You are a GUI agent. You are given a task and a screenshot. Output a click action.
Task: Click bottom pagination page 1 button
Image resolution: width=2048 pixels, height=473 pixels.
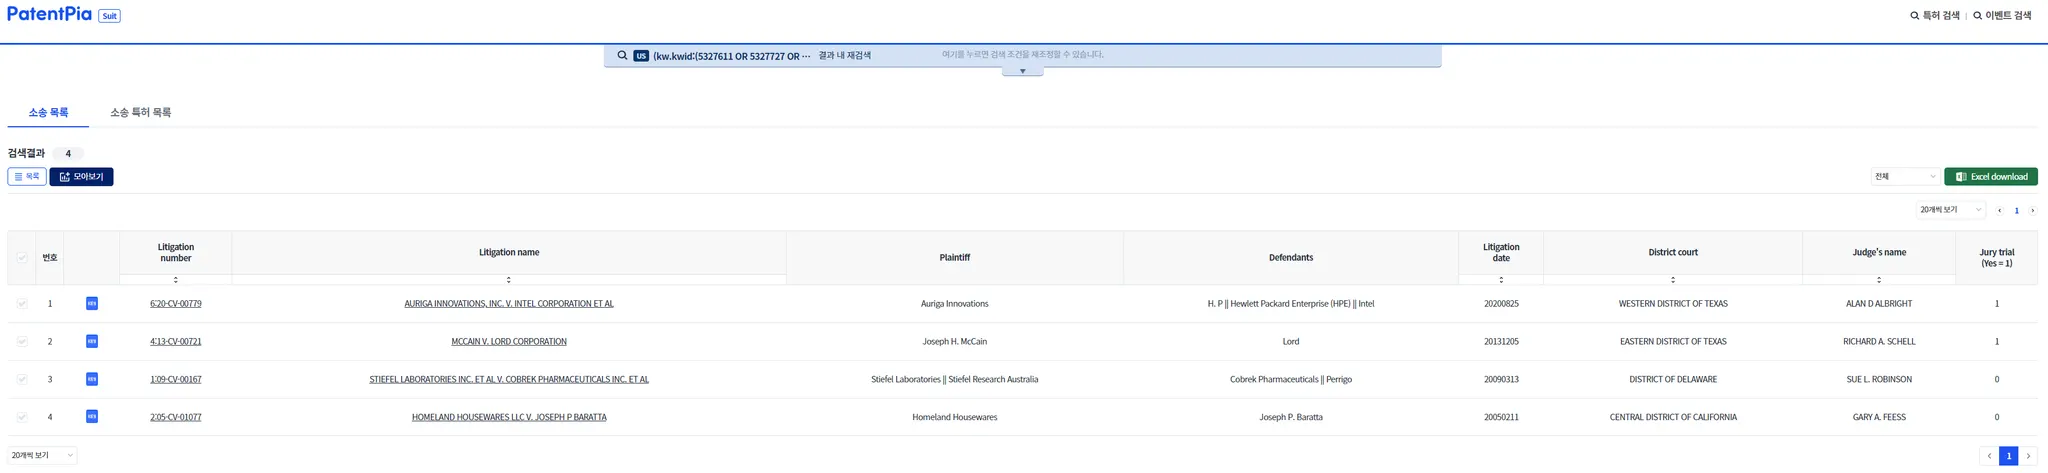(x=2008, y=456)
